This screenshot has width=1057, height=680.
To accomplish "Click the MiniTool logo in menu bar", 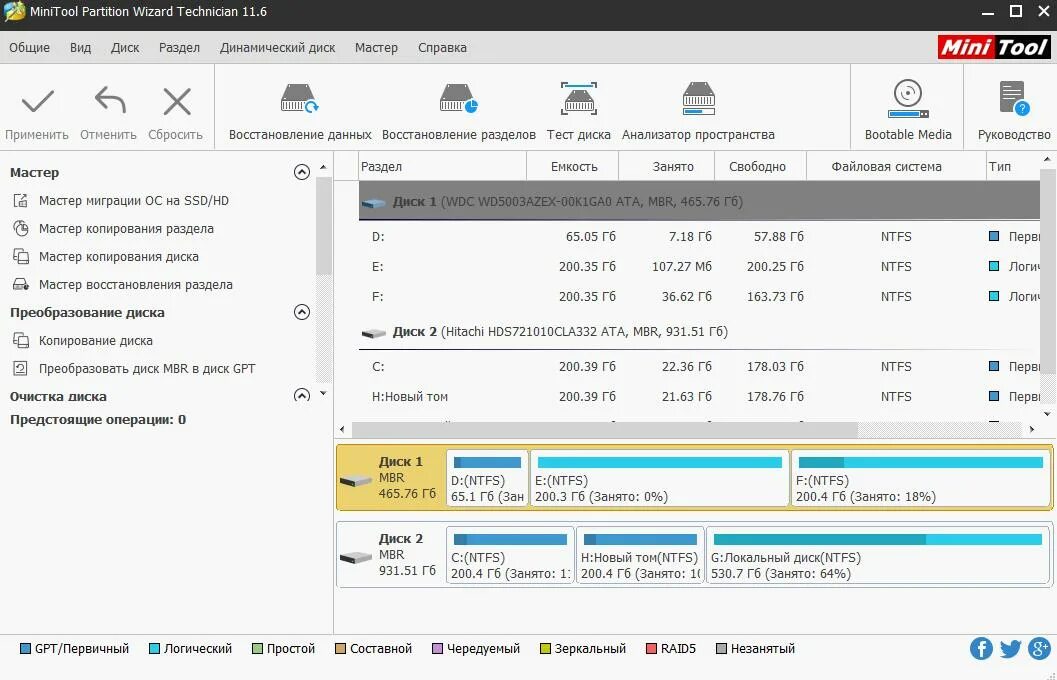I will click(x=994, y=47).
